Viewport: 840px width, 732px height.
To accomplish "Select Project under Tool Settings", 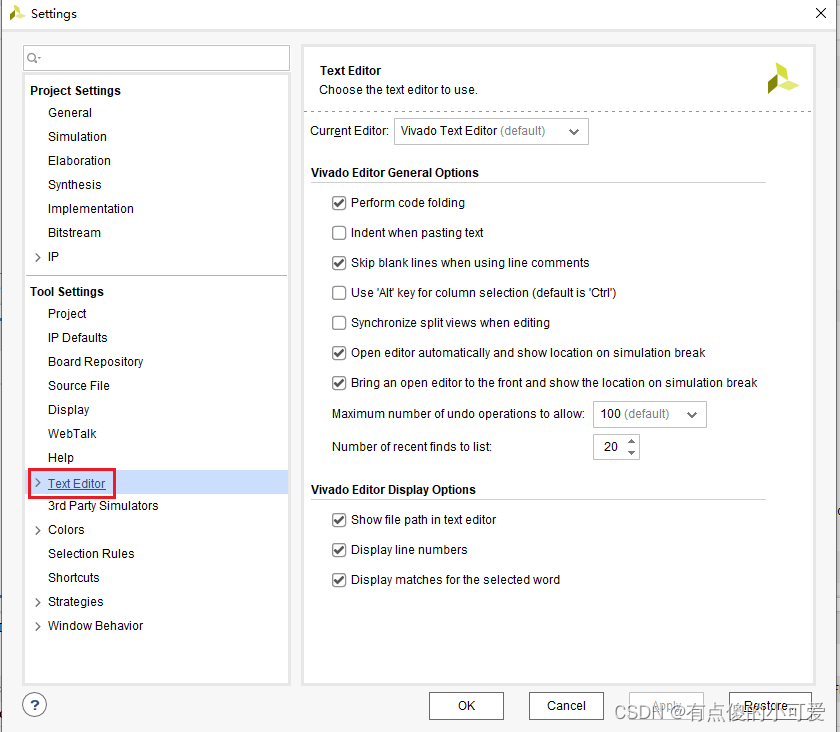I will click(67, 314).
